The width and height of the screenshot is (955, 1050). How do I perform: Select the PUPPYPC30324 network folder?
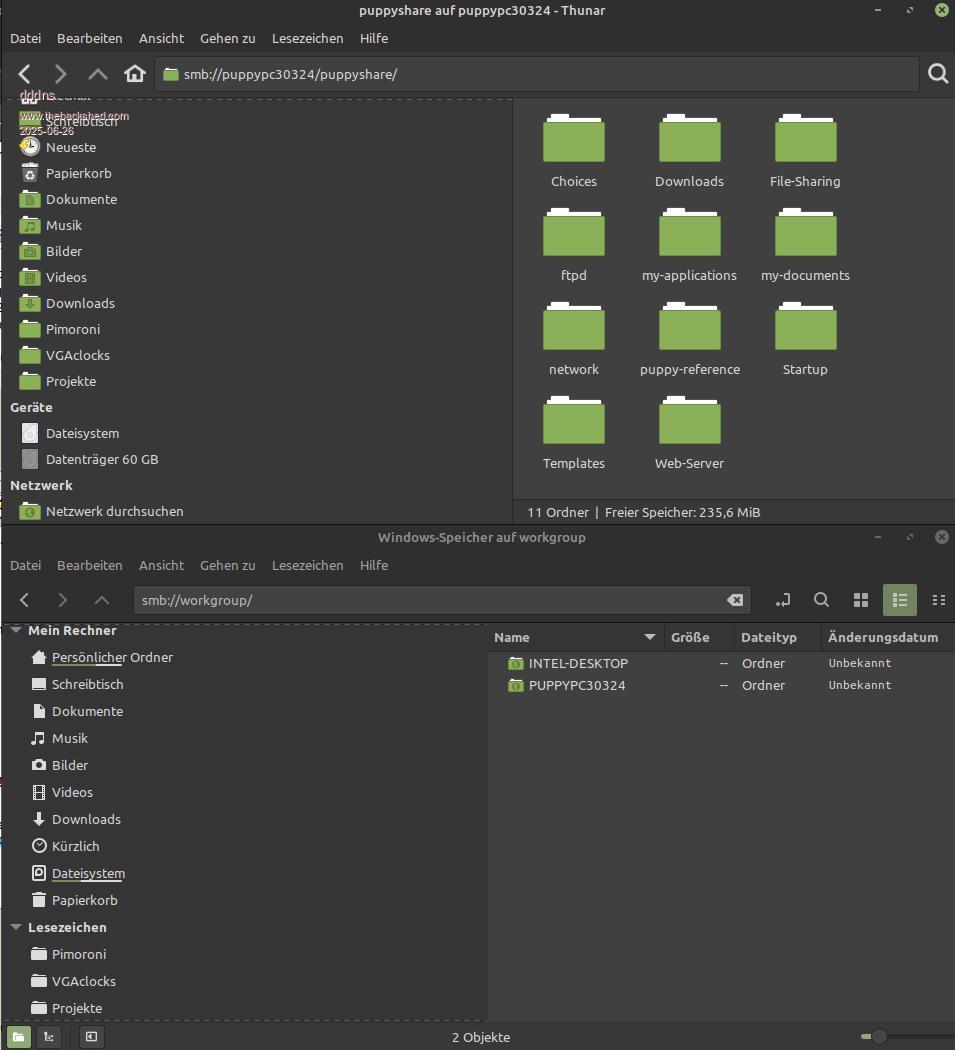[576, 685]
